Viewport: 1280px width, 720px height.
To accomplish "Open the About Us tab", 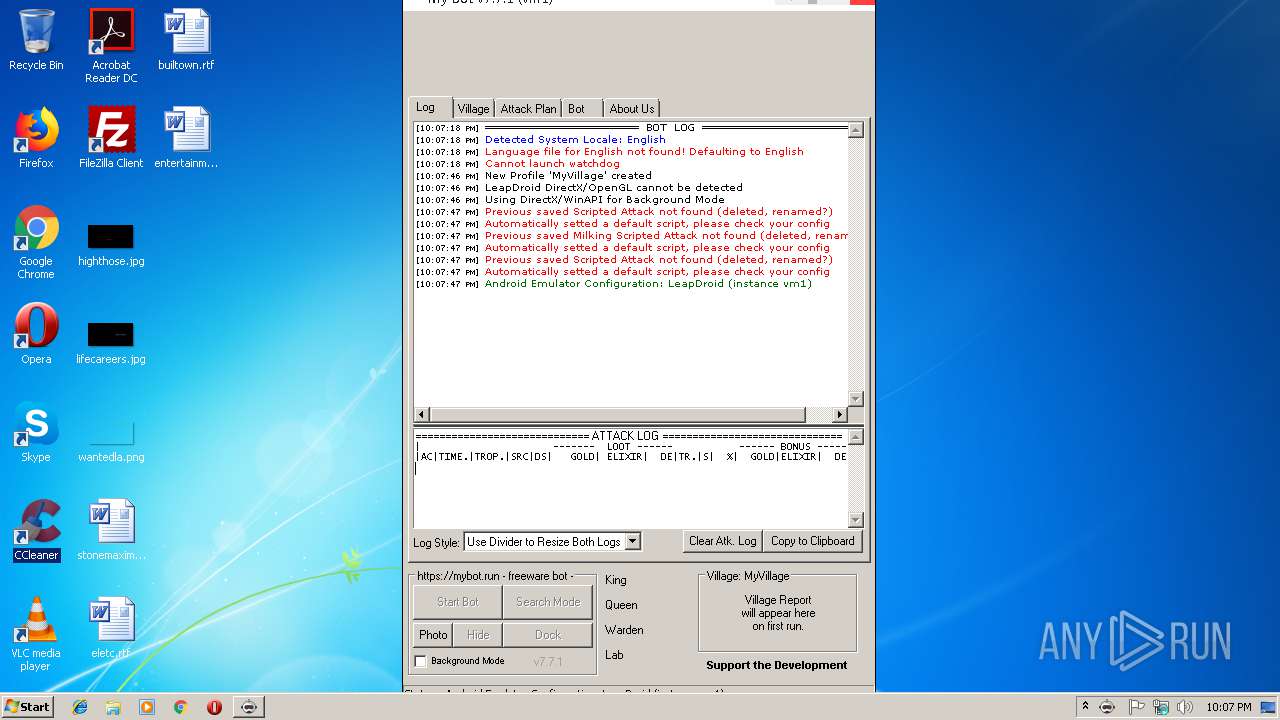I will [632, 109].
